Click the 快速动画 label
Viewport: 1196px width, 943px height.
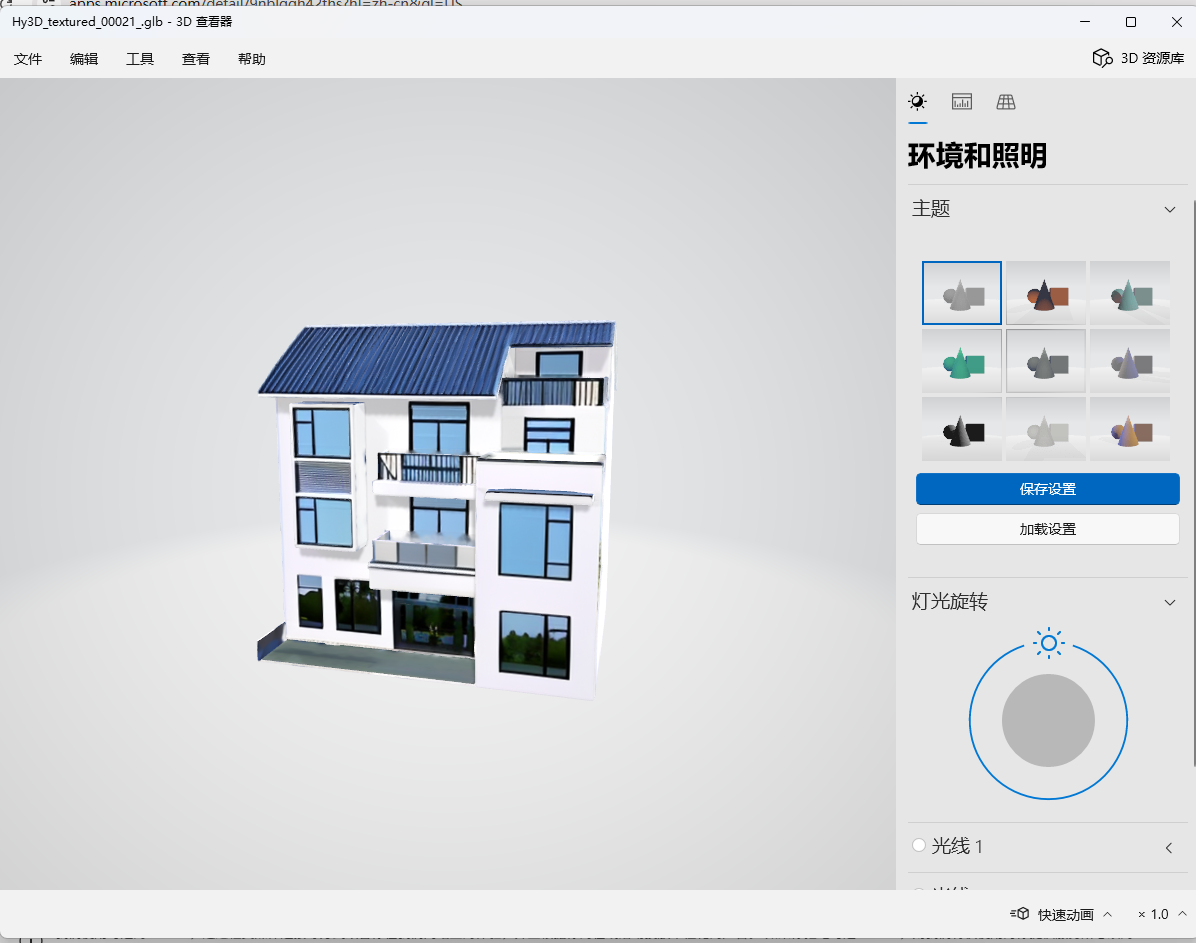click(1066, 914)
